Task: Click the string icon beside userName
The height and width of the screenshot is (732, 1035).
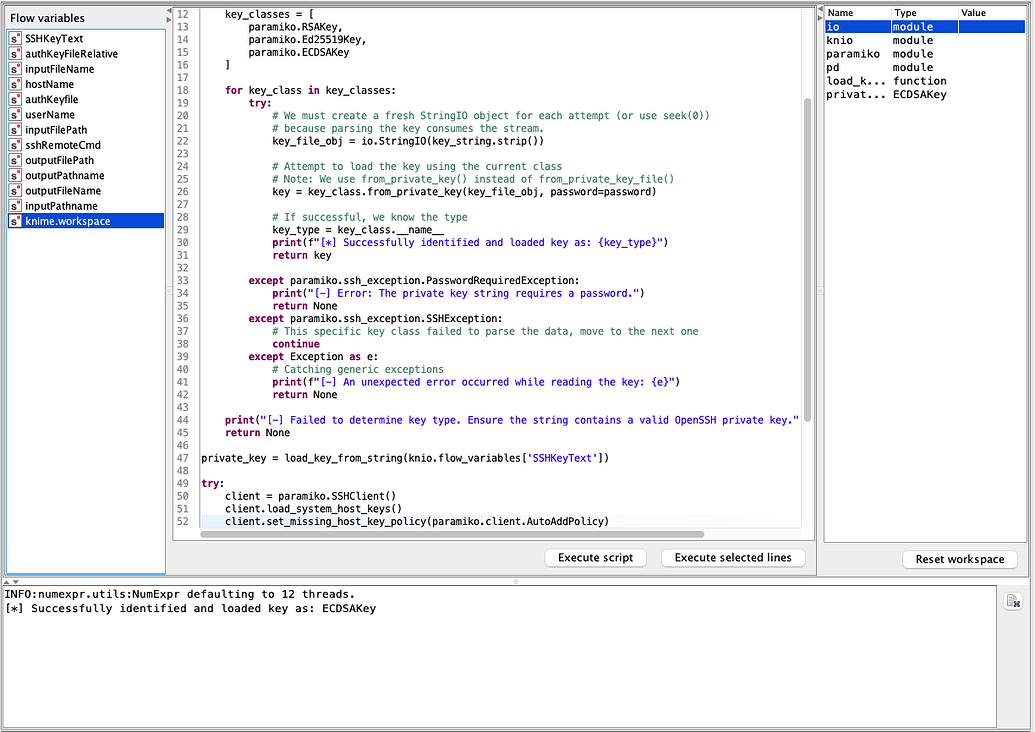Action: click(15, 114)
